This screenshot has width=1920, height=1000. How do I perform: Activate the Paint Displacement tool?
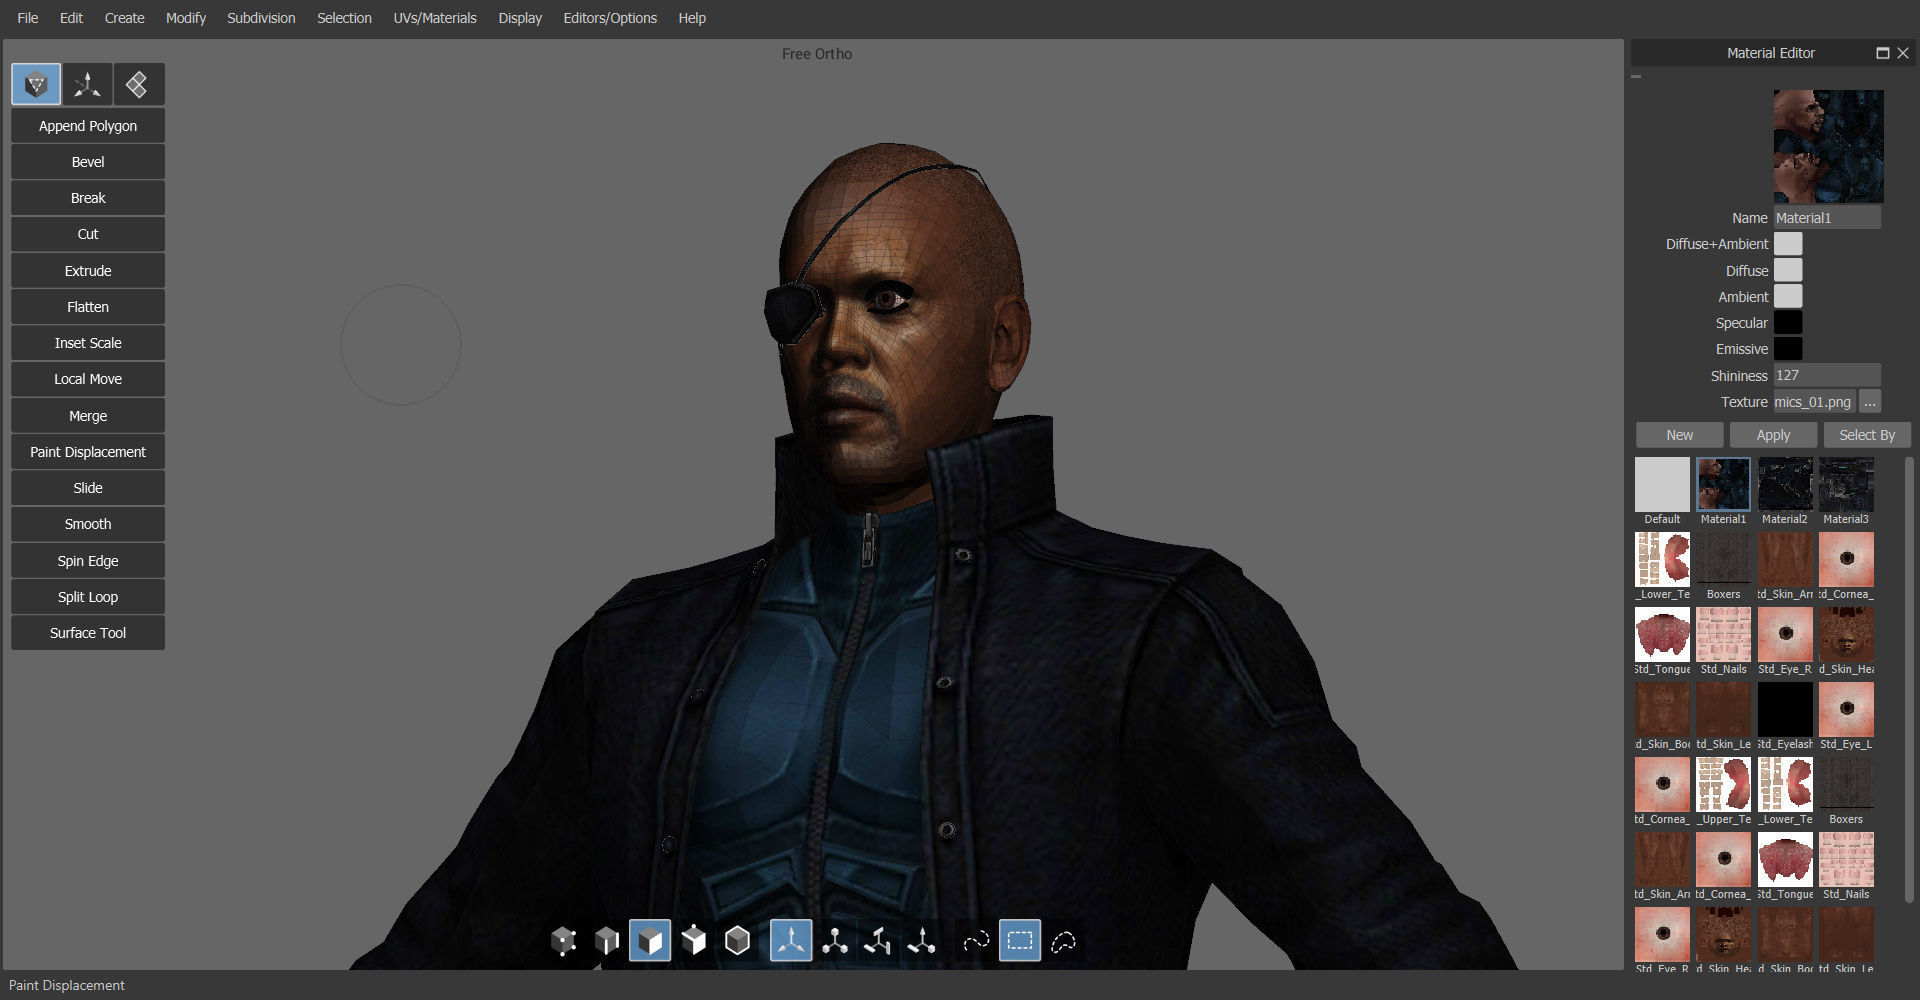tap(88, 452)
